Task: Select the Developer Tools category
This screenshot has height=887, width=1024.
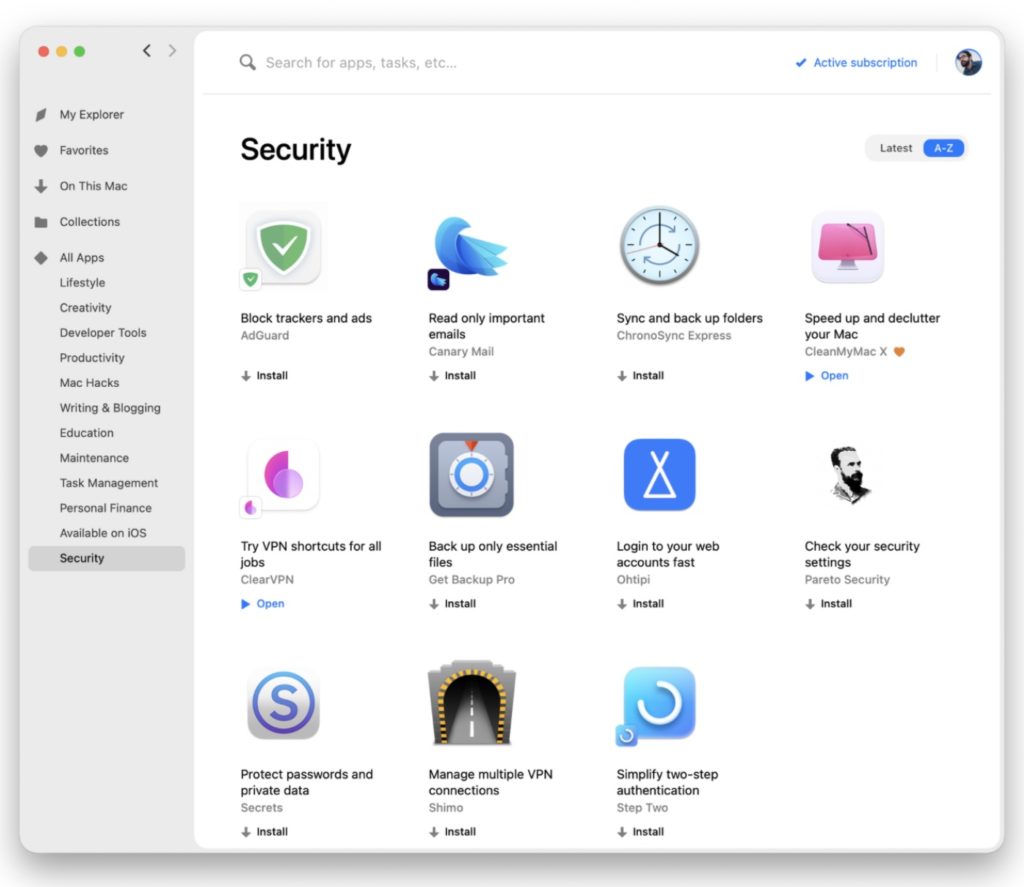Action: (x=103, y=333)
